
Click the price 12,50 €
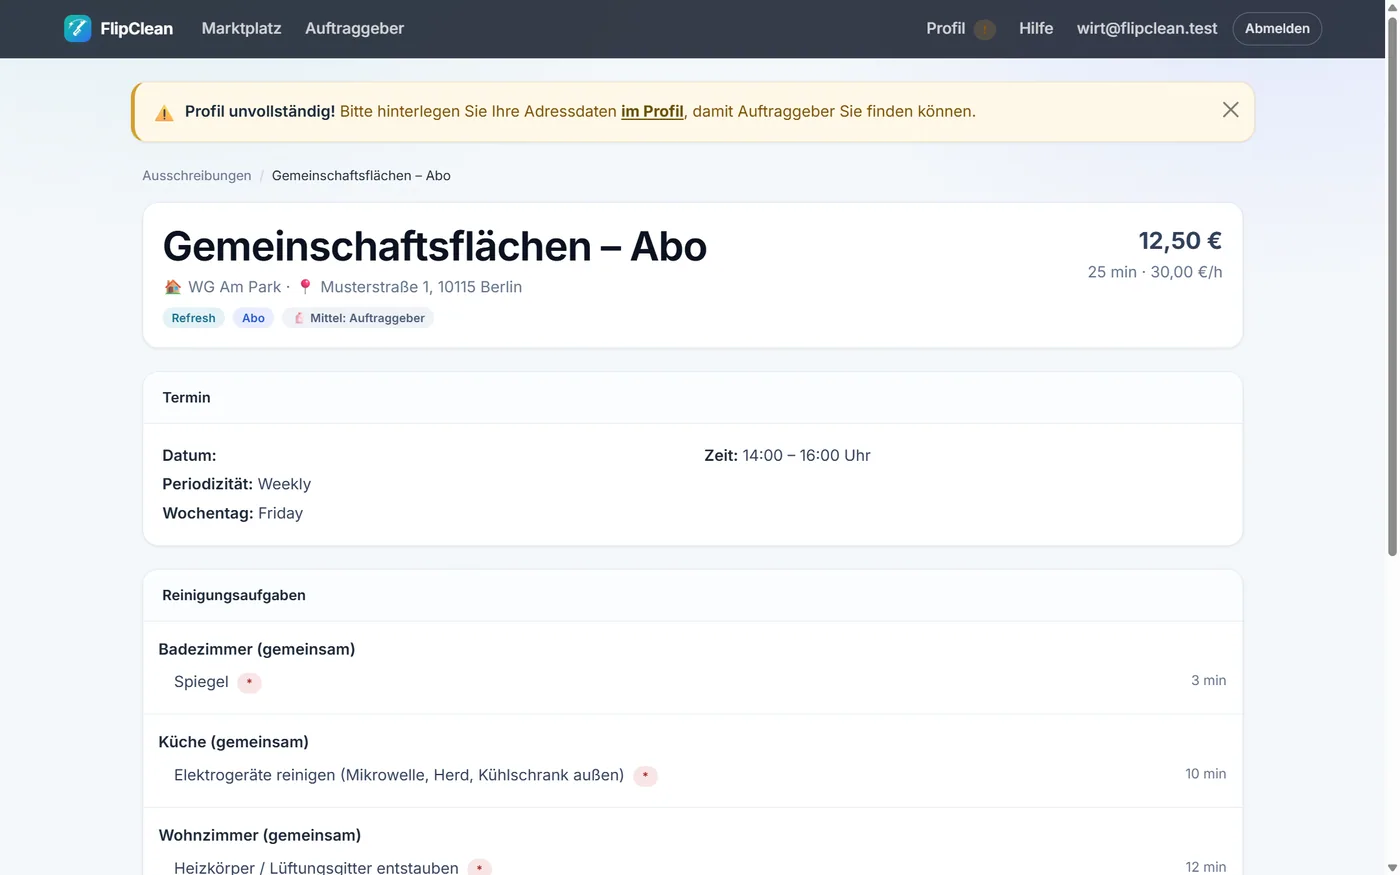[1180, 241]
